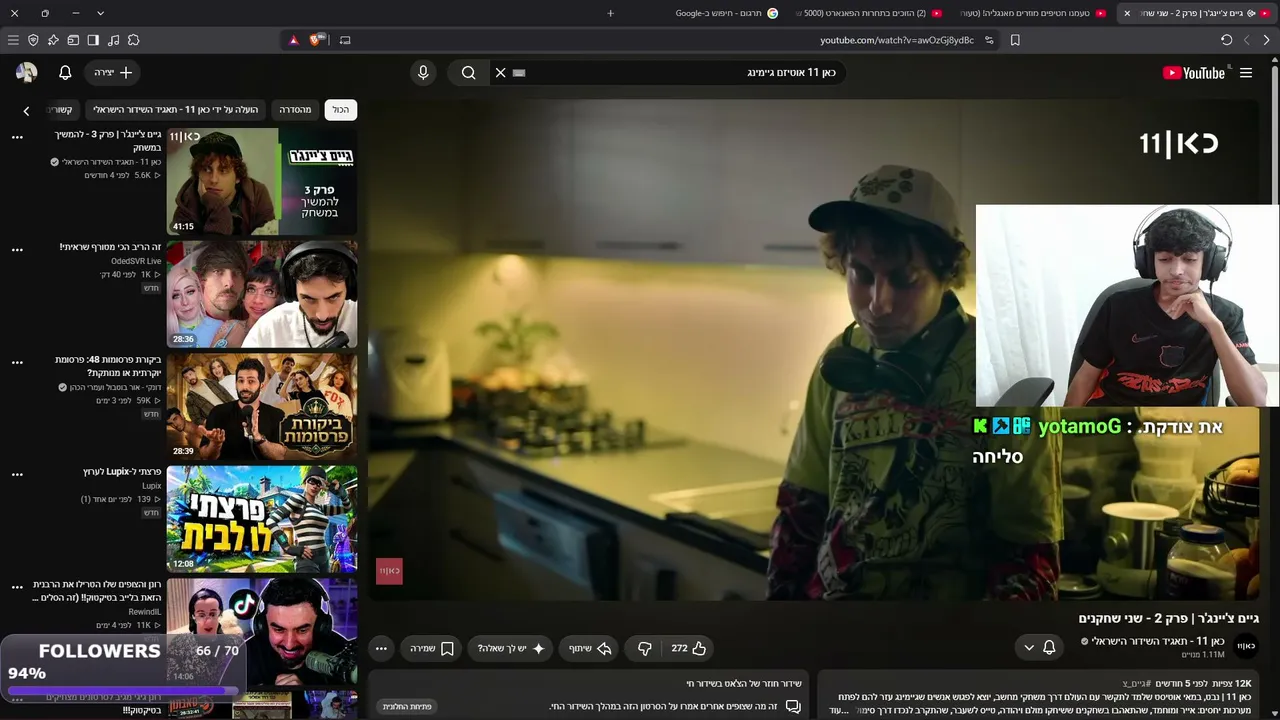Open the subscription notification bell dropdown
Screen dimensions: 1280x720
pyautogui.click(x=1039, y=647)
